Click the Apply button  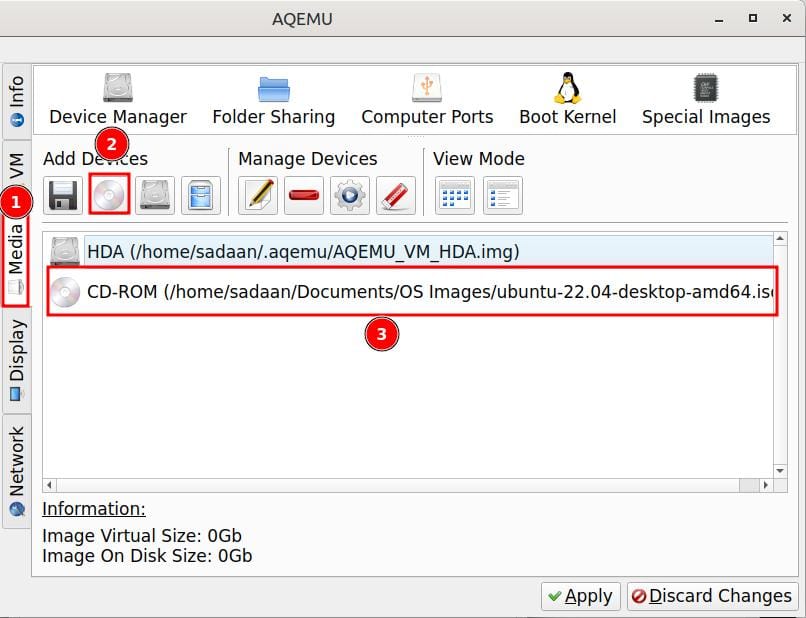(x=581, y=596)
